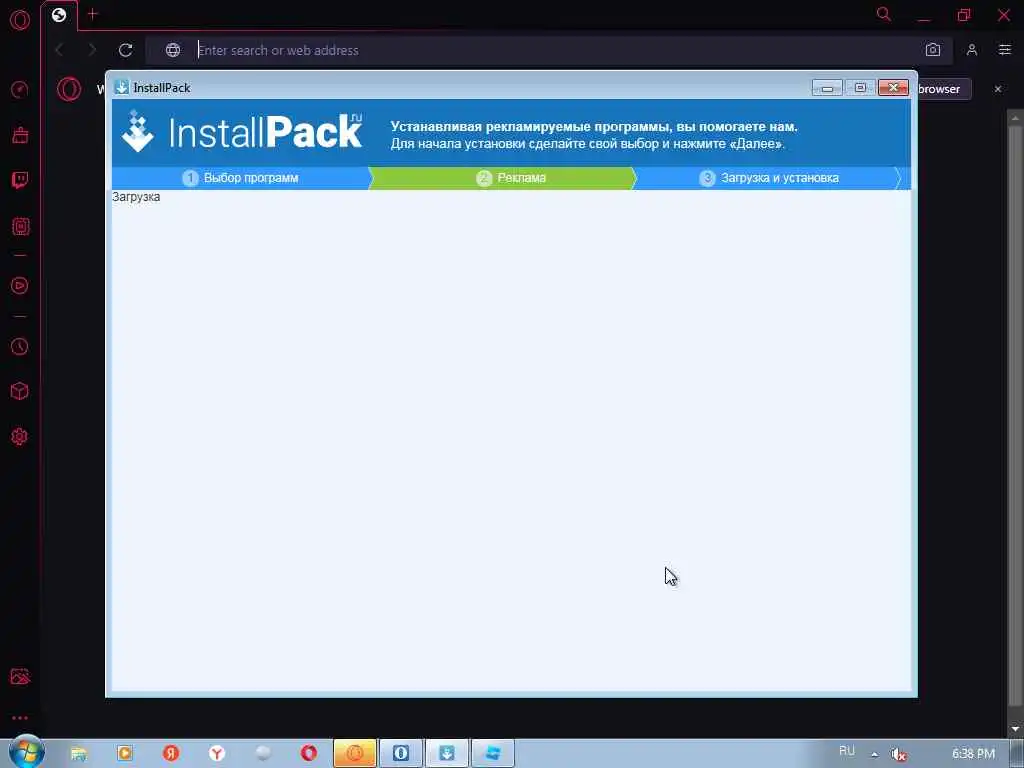Open tab search magnifier in title bar
This screenshot has width=1024, height=768.
[884, 14]
